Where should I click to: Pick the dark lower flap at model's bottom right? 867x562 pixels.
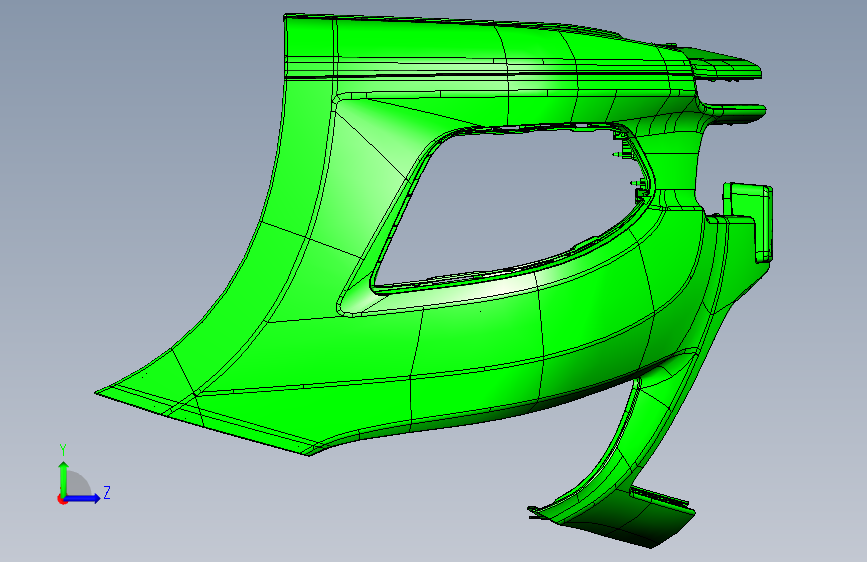pos(636,519)
